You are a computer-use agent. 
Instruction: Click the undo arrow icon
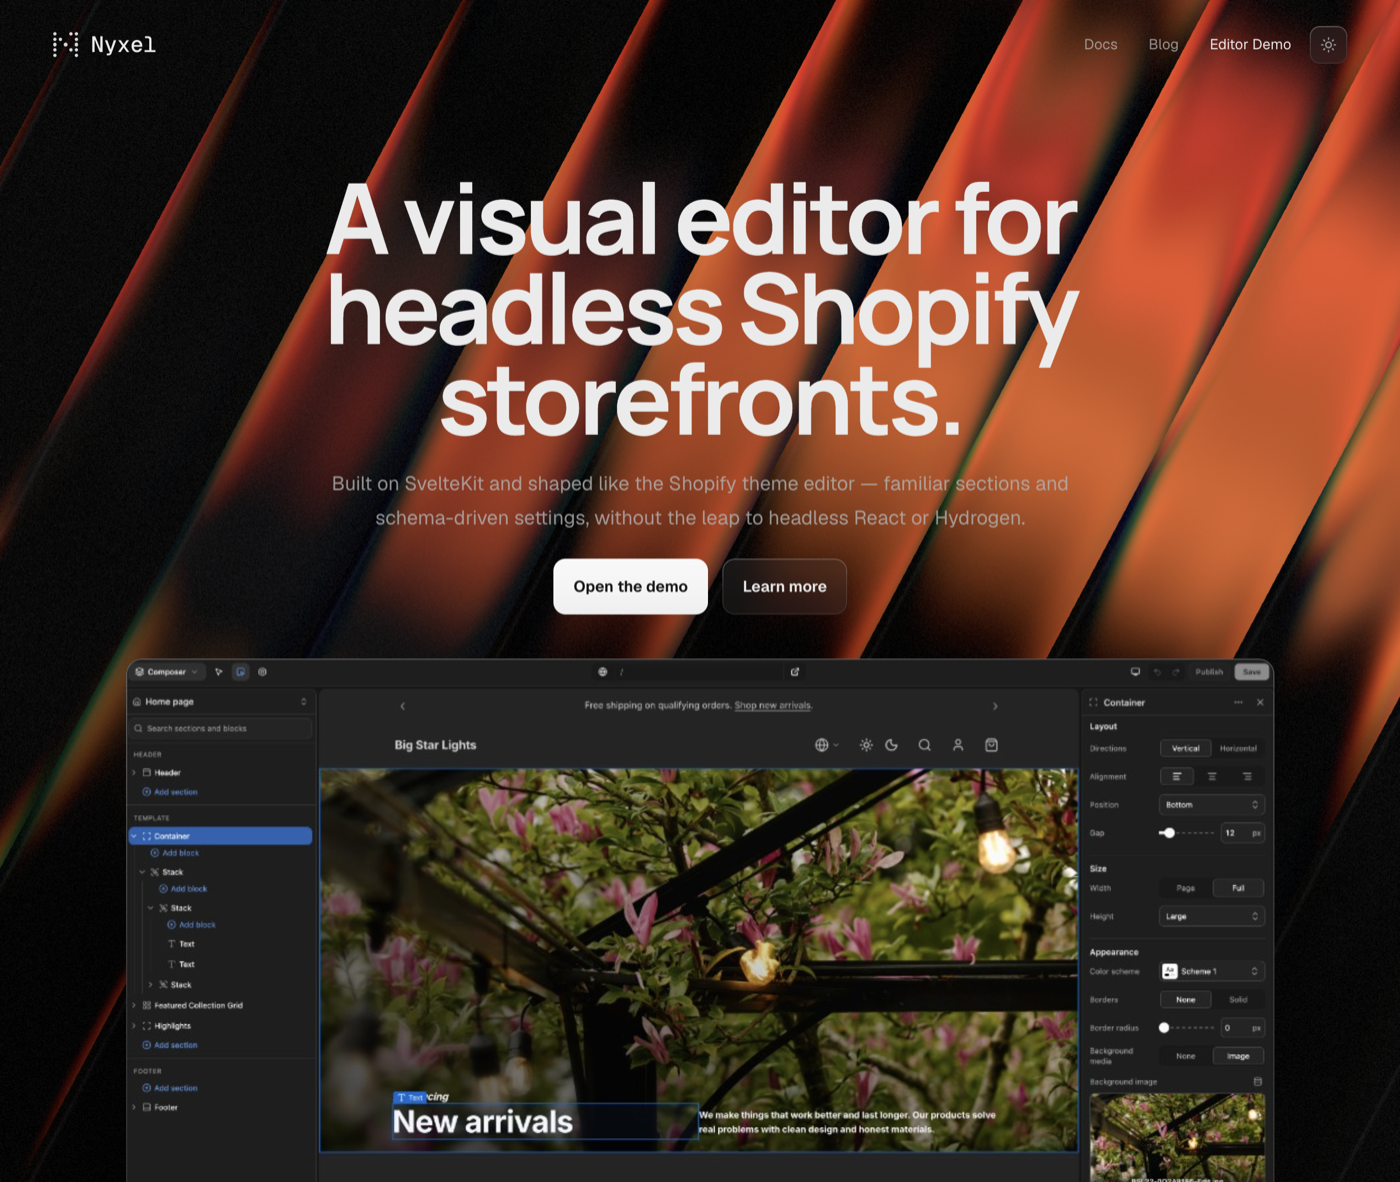coord(1158,672)
